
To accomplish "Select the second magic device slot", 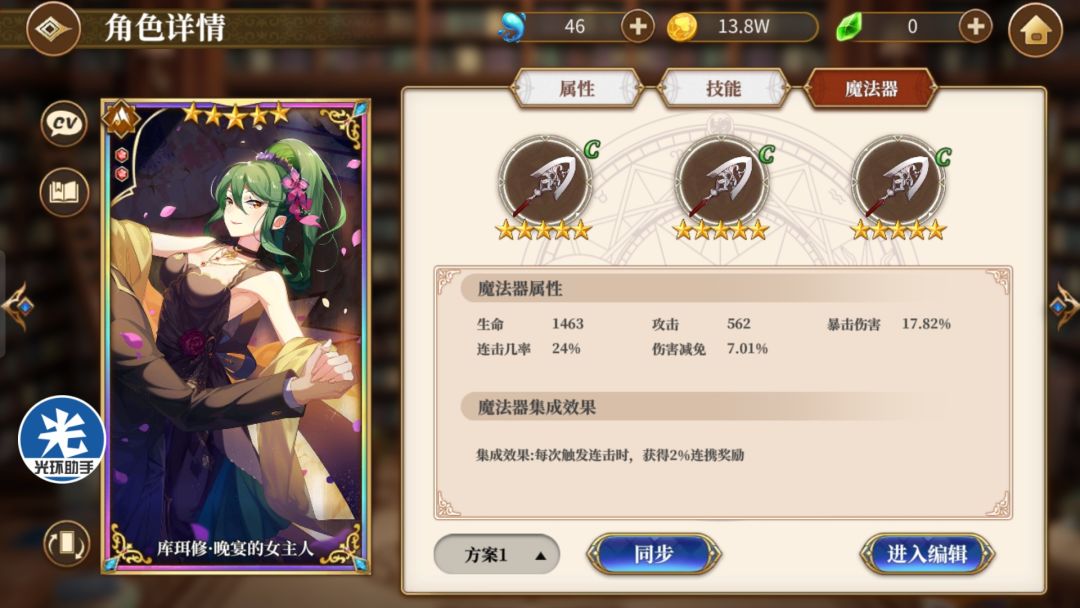I will pos(721,185).
